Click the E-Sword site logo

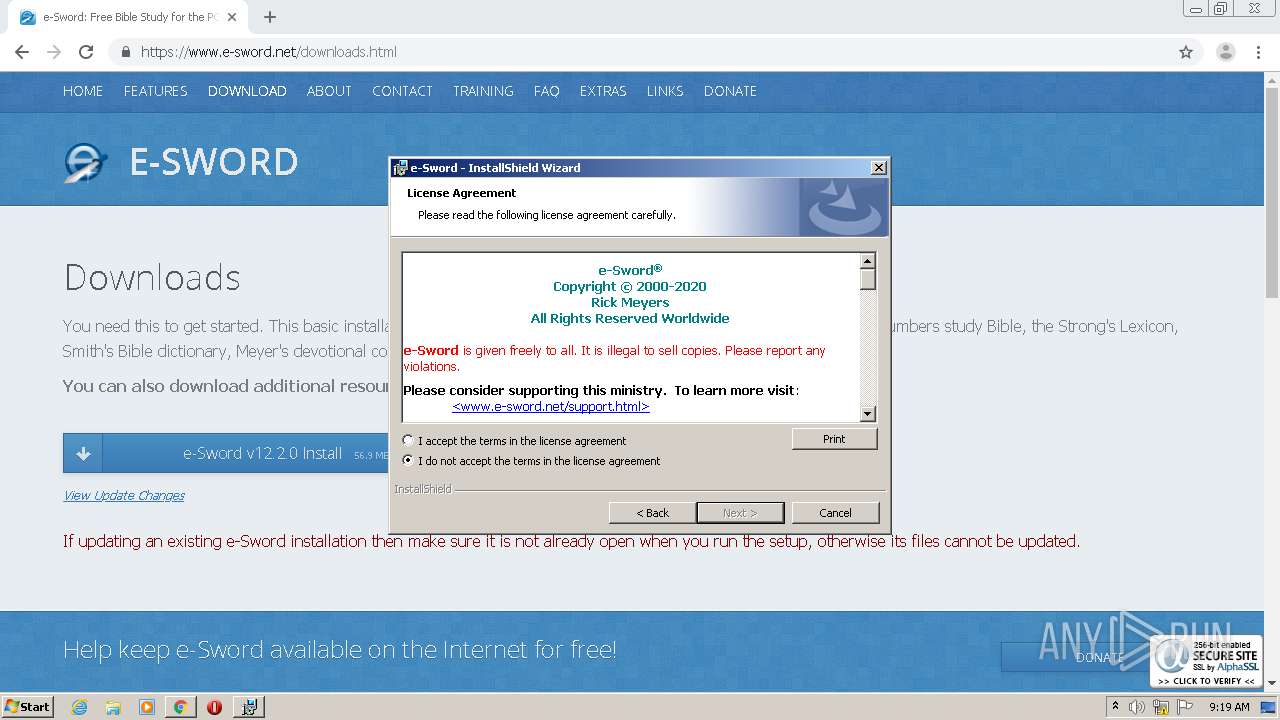[x=86, y=162]
